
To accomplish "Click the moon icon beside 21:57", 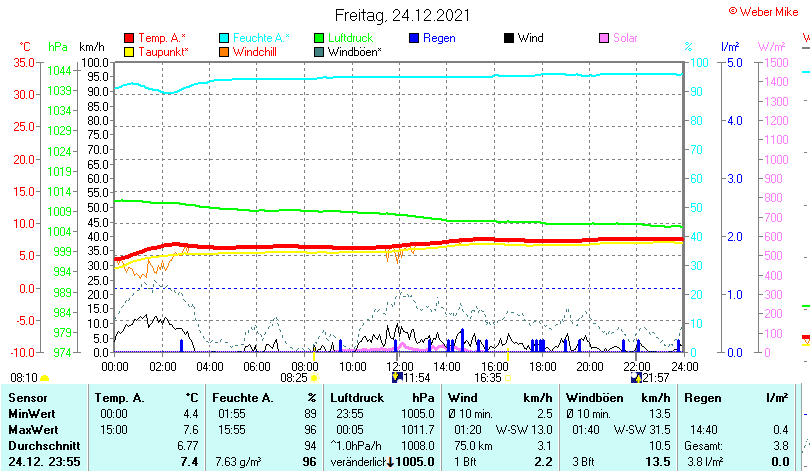I will tap(636, 378).
